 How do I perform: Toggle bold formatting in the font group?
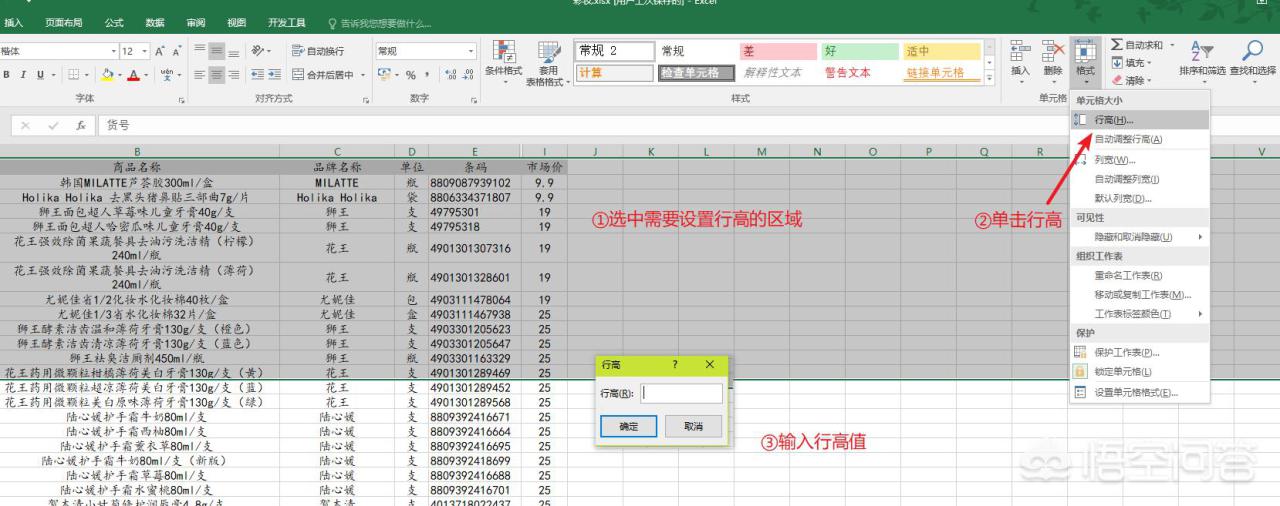pyautogui.click(x=7, y=75)
